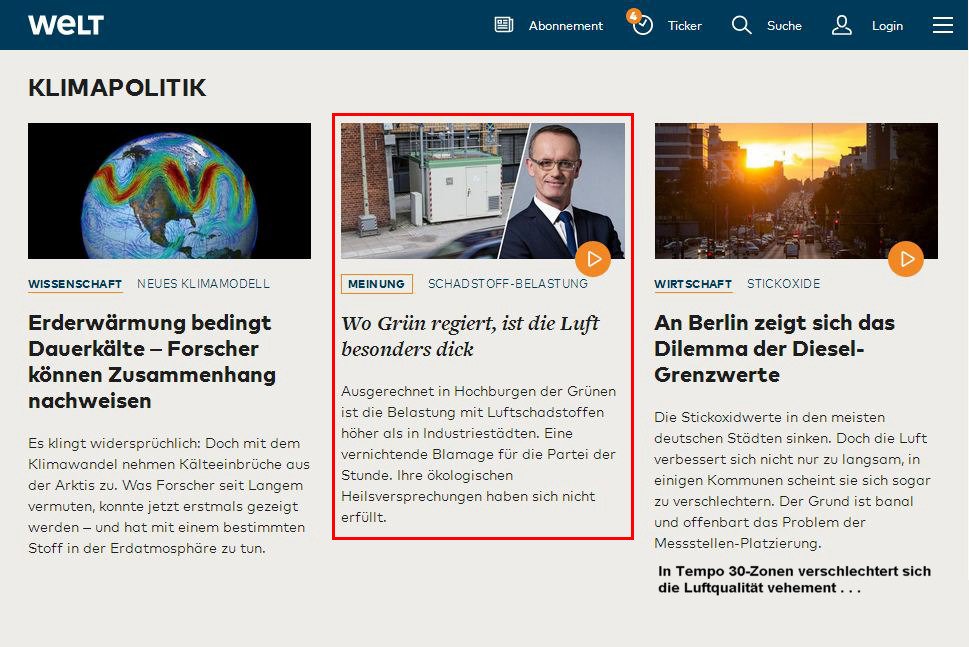Click the Ticker clock icon
The image size is (969, 647).
point(643,25)
